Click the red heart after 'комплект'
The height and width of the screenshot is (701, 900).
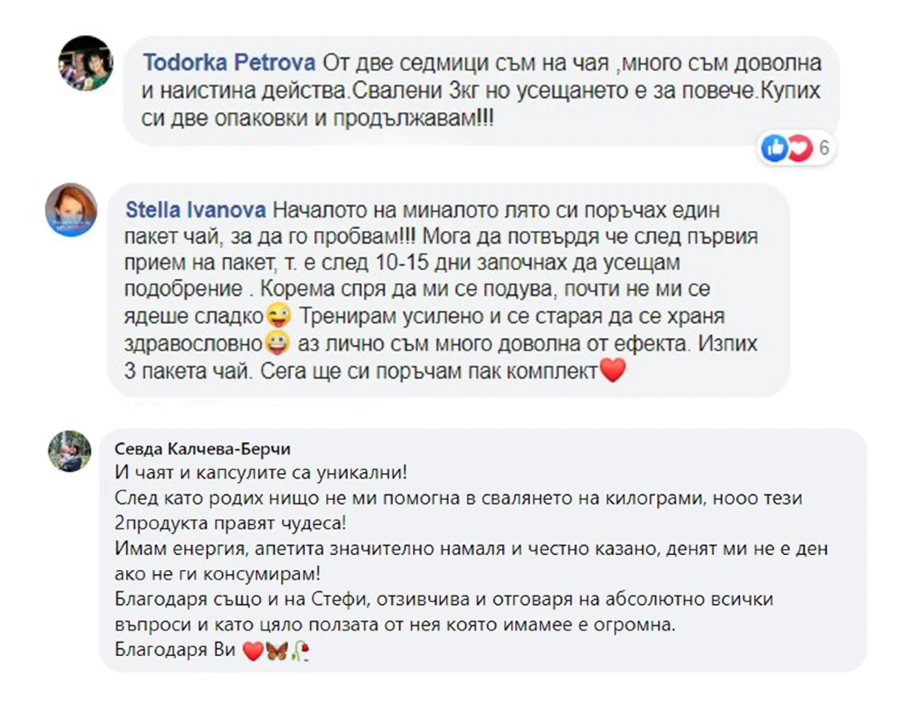click(612, 370)
